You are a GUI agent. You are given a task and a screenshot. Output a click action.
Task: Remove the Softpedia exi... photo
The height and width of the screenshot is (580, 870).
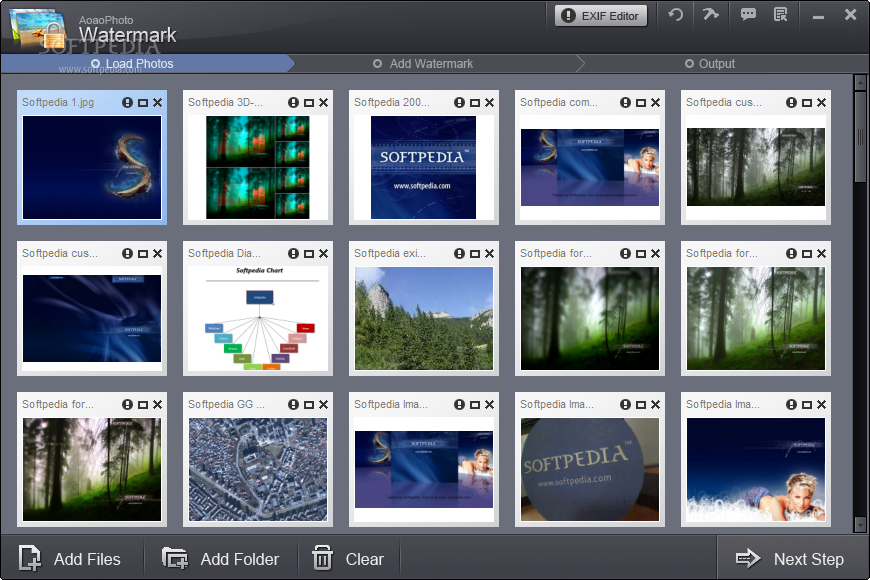[x=489, y=254]
